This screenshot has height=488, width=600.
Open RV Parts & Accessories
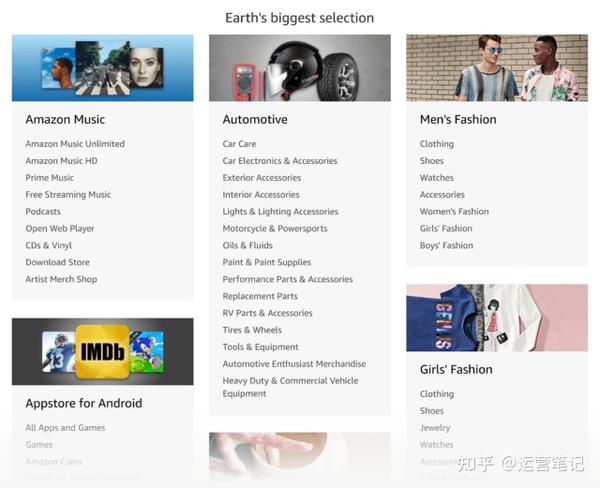(267, 313)
